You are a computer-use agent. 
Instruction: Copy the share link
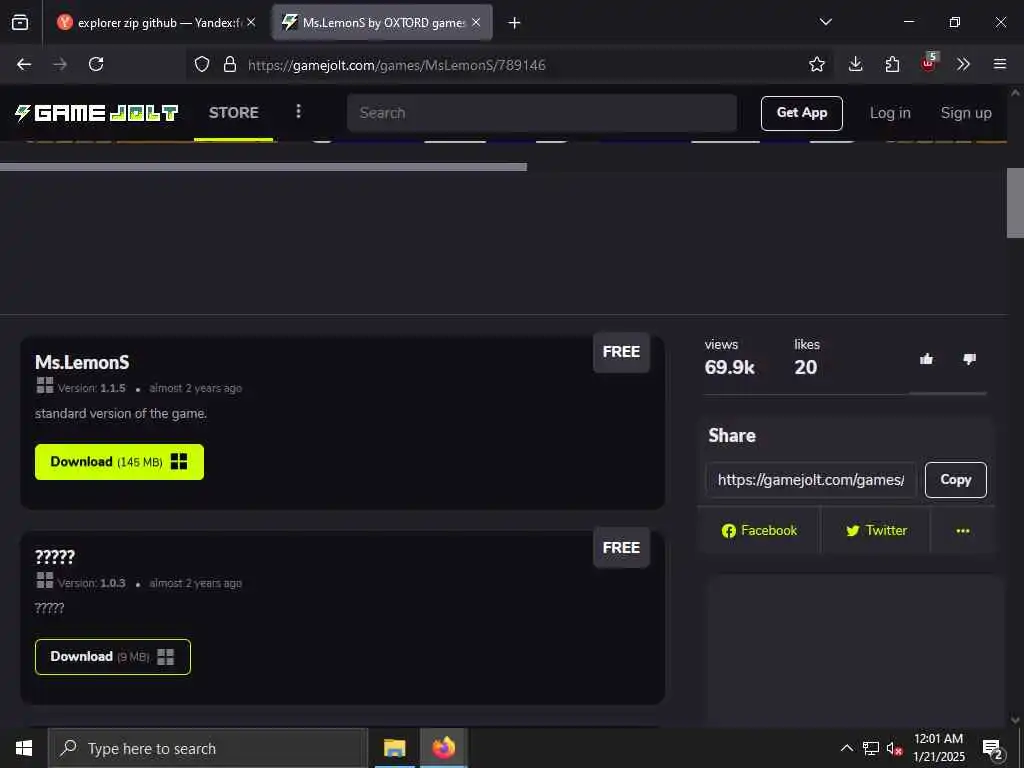tap(955, 480)
